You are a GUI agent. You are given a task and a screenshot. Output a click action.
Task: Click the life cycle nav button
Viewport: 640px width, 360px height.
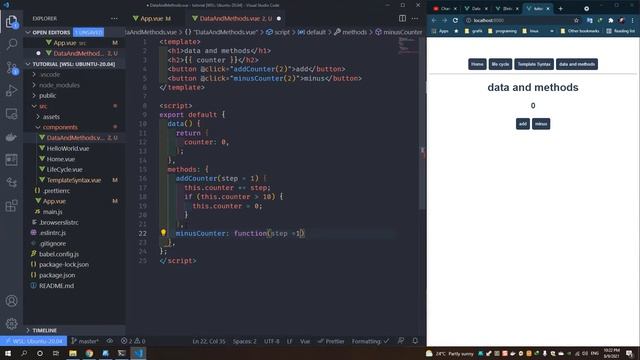click(500, 64)
